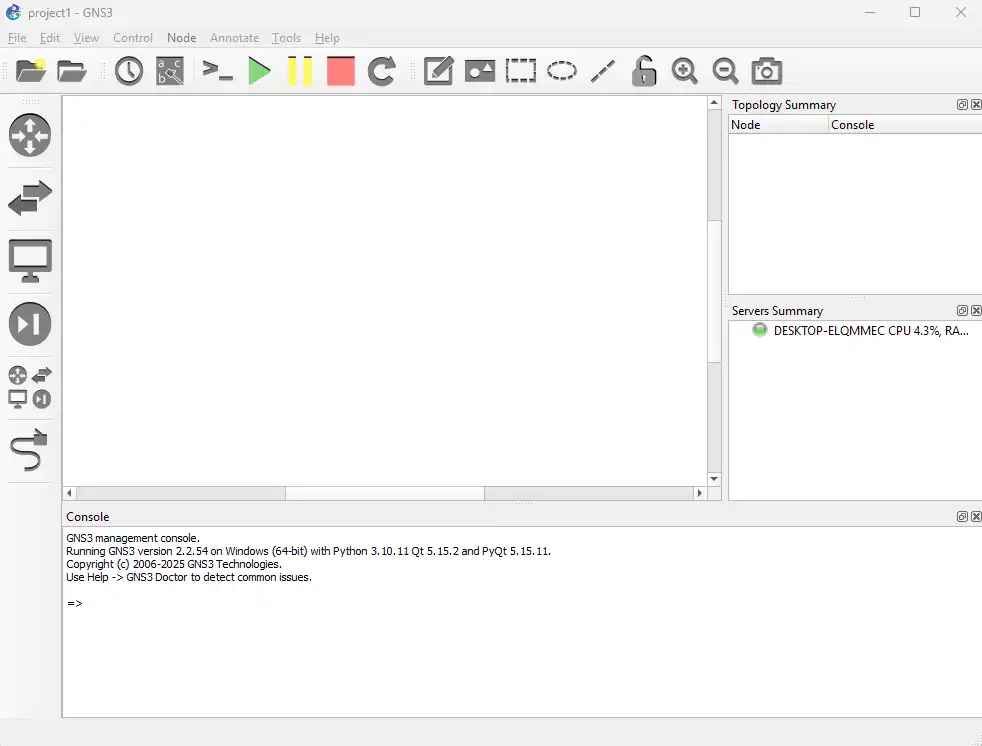Click the canvas vertical scrollbar down arrow
The height and width of the screenshot is (746, 982).
point(714,480)
